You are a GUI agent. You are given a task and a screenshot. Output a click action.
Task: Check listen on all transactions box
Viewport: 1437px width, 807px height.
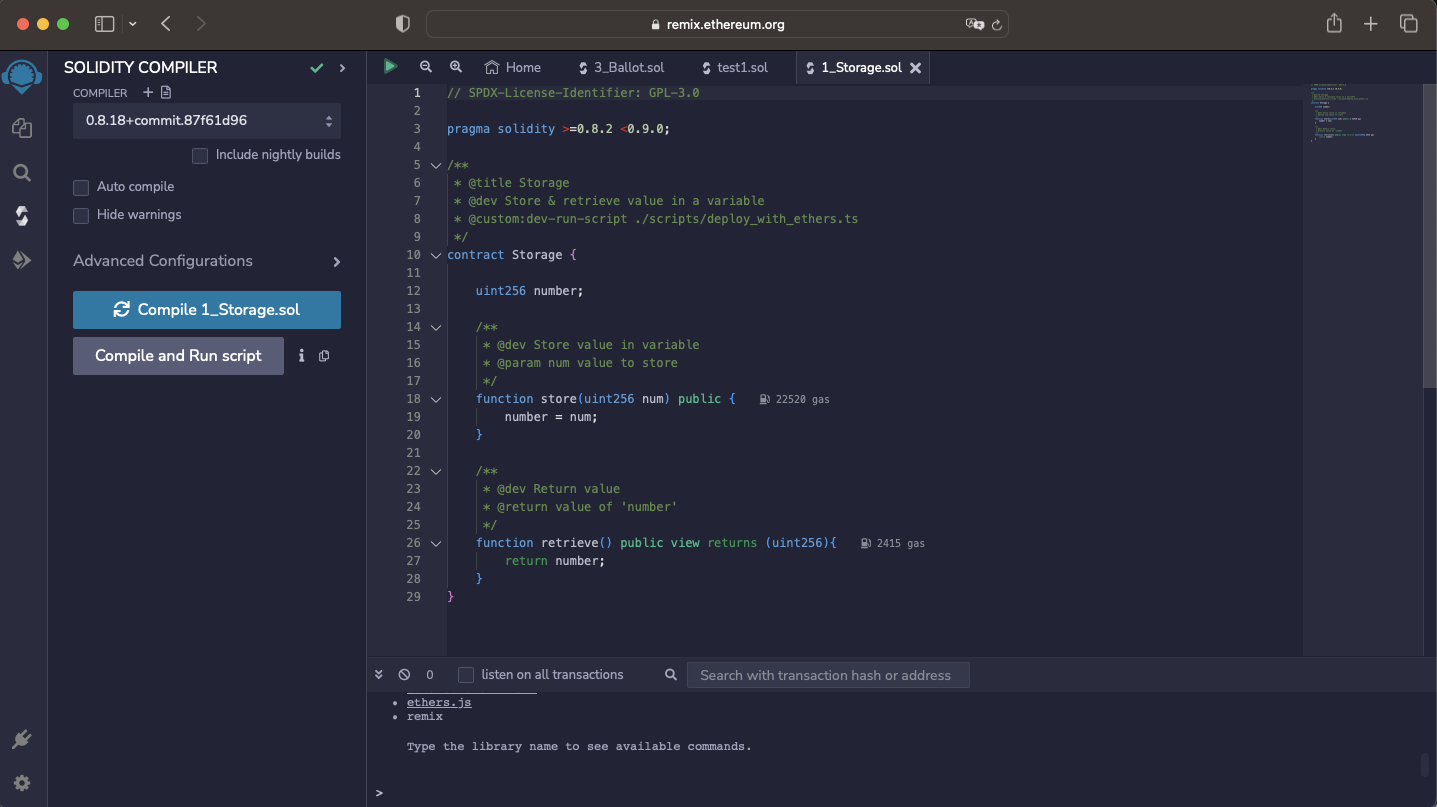click(x=466, y=675)
